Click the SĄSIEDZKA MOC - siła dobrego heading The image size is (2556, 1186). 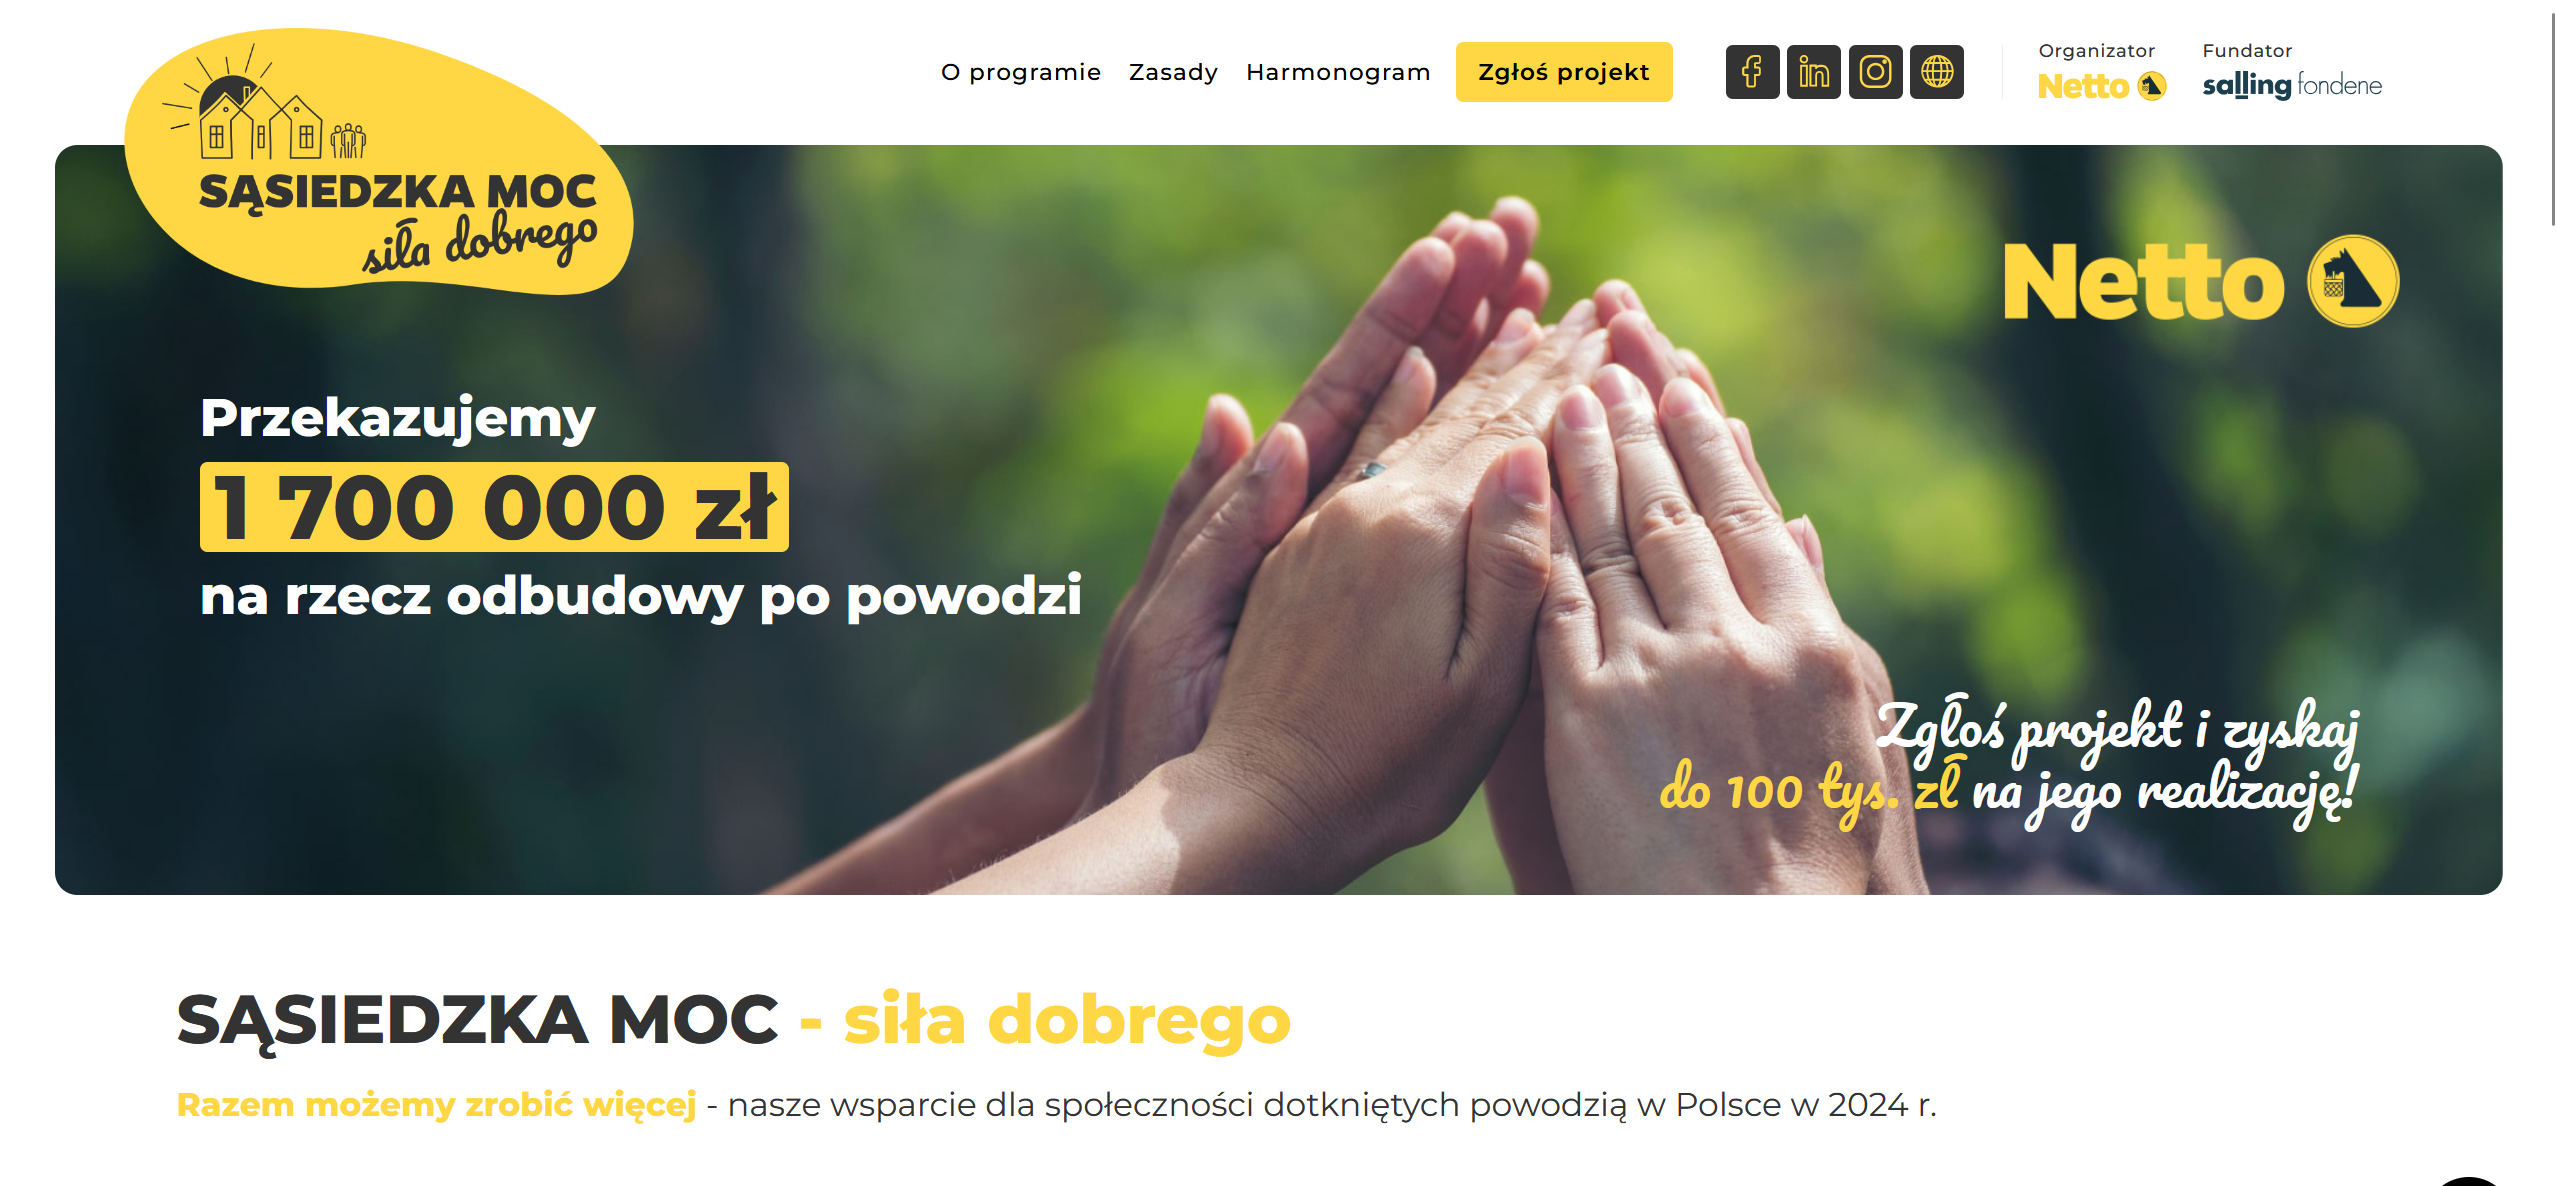pos(733,1020)
